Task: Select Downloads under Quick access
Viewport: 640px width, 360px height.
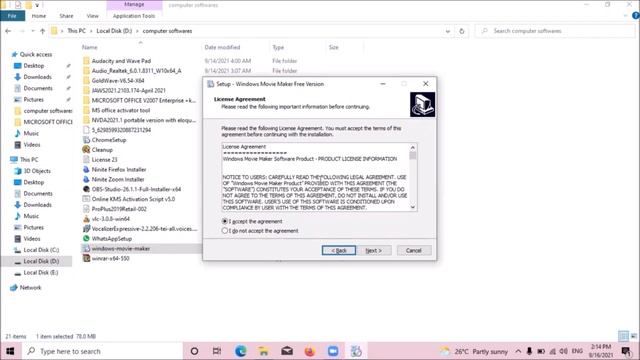Action: (37, 77)
